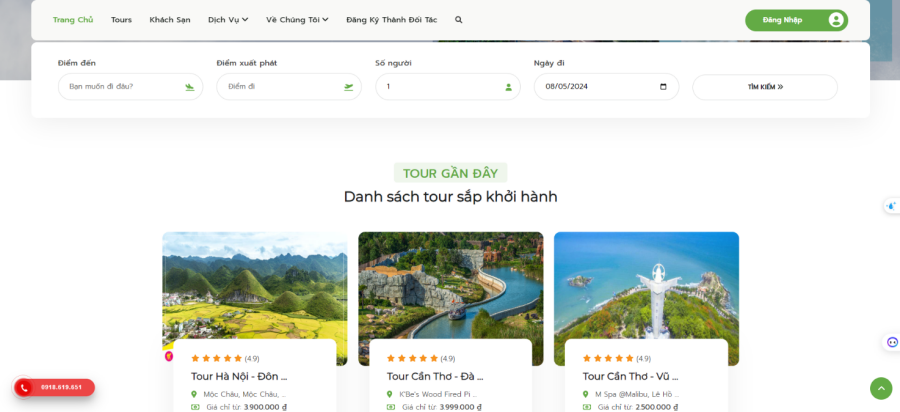Viewport: 900px width, 412px height.
Task: Expand the Về Chúng Tôi dropdown menu
Action: point(297,20)
